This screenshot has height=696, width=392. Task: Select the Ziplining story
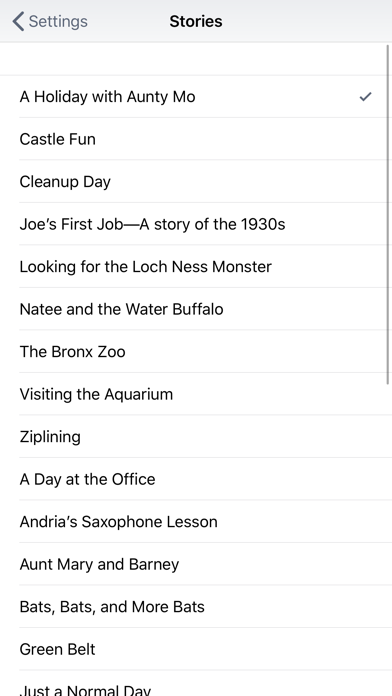click(x=196, y=437)
